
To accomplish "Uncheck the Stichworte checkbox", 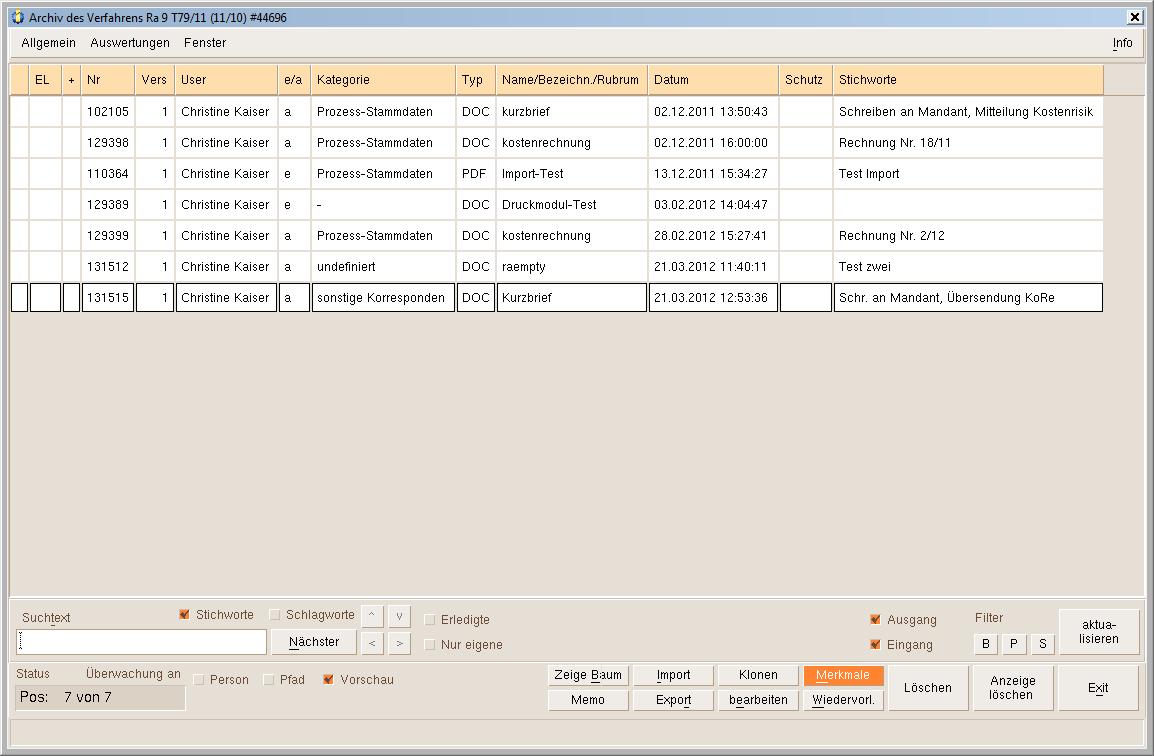I will 184,615.
